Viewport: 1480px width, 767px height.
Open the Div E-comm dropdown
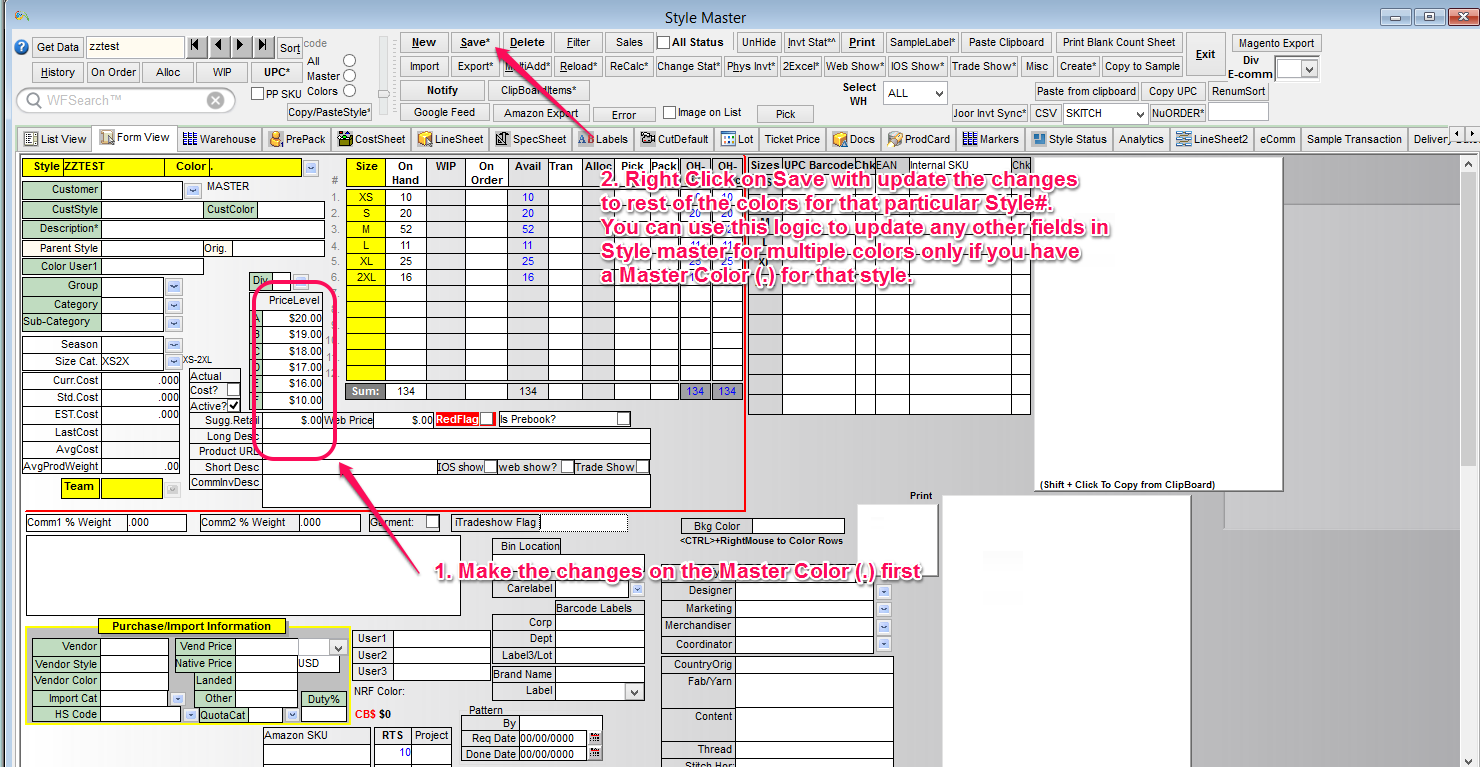click(1298, 68)
